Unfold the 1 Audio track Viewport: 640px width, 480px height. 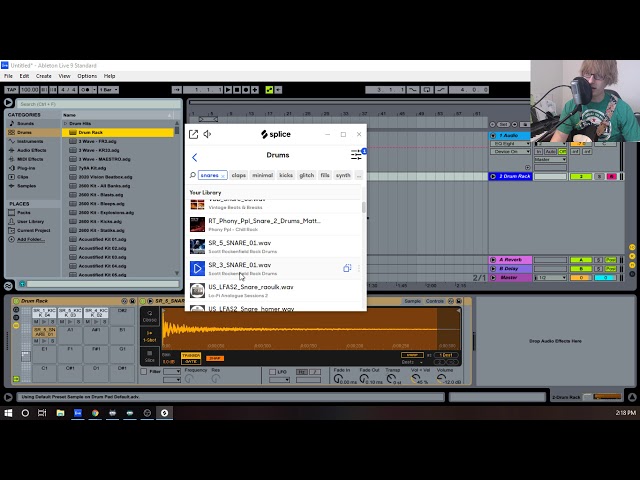coord(493,136)
